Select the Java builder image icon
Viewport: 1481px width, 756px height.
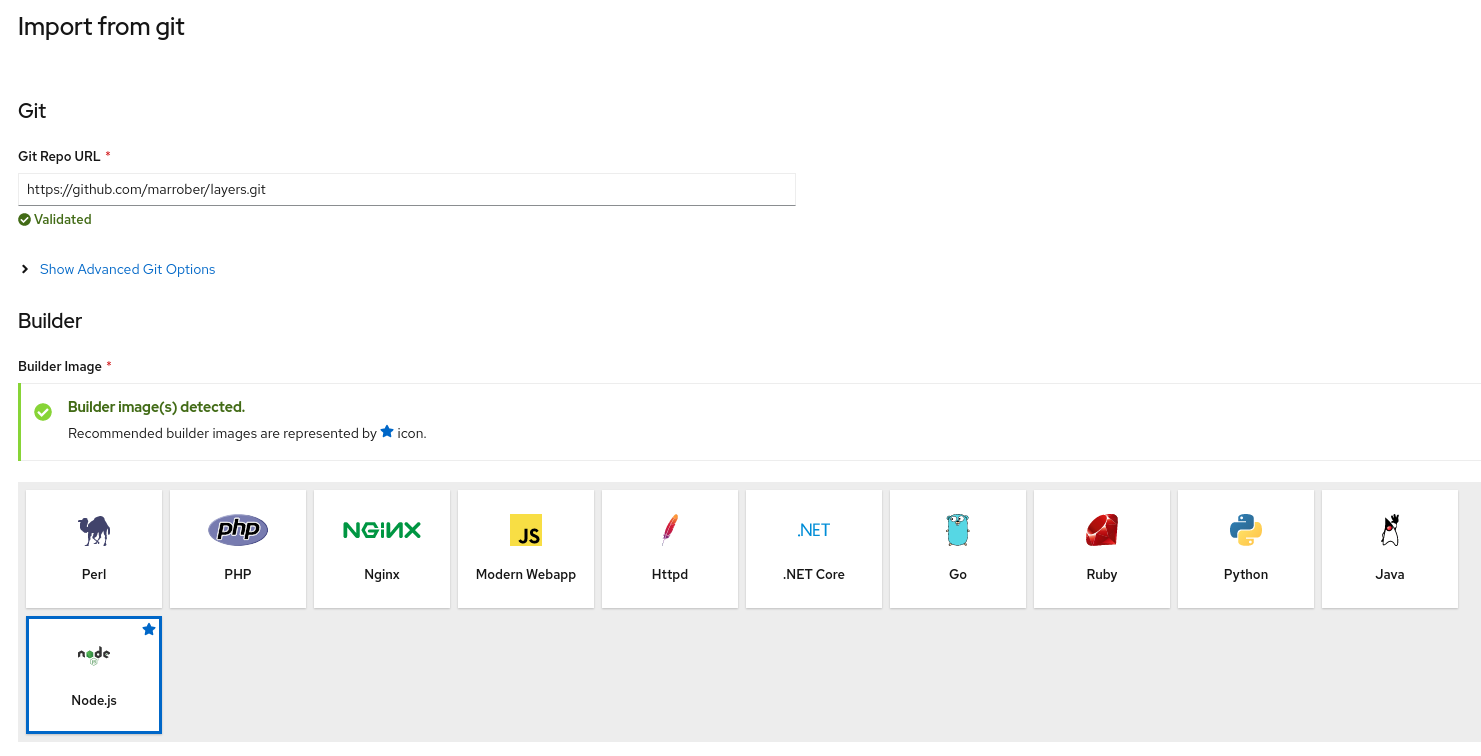pos(1390,530)
